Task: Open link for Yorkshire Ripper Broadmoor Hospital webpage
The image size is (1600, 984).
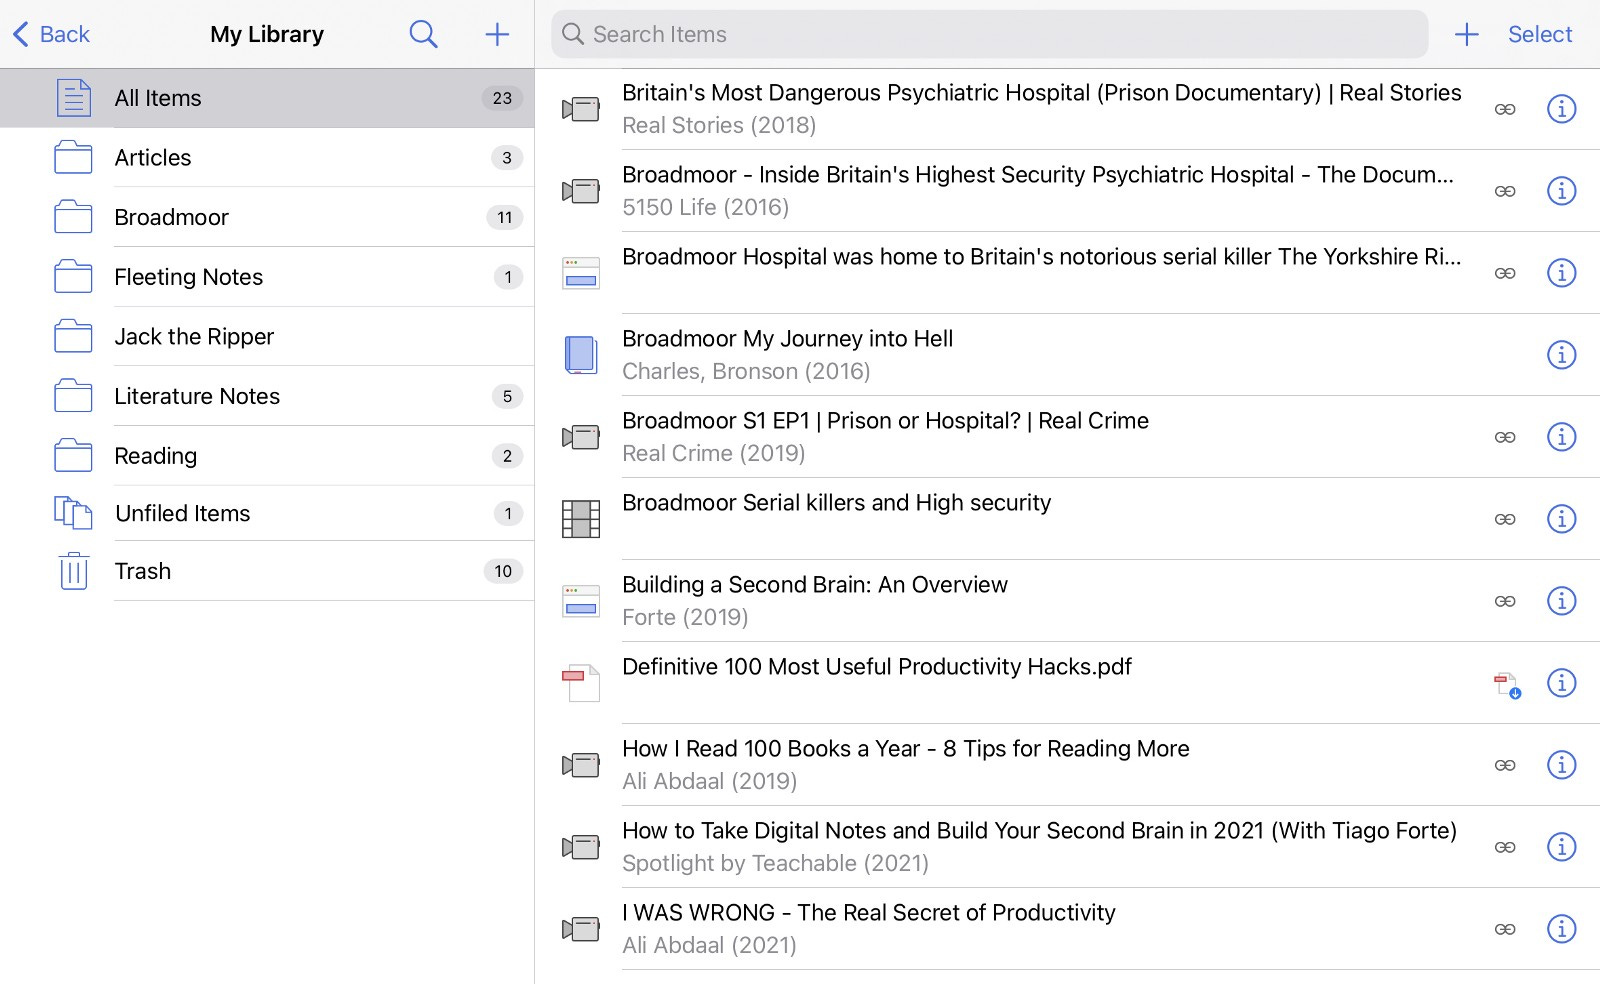Action: [x=1505, y=273]
